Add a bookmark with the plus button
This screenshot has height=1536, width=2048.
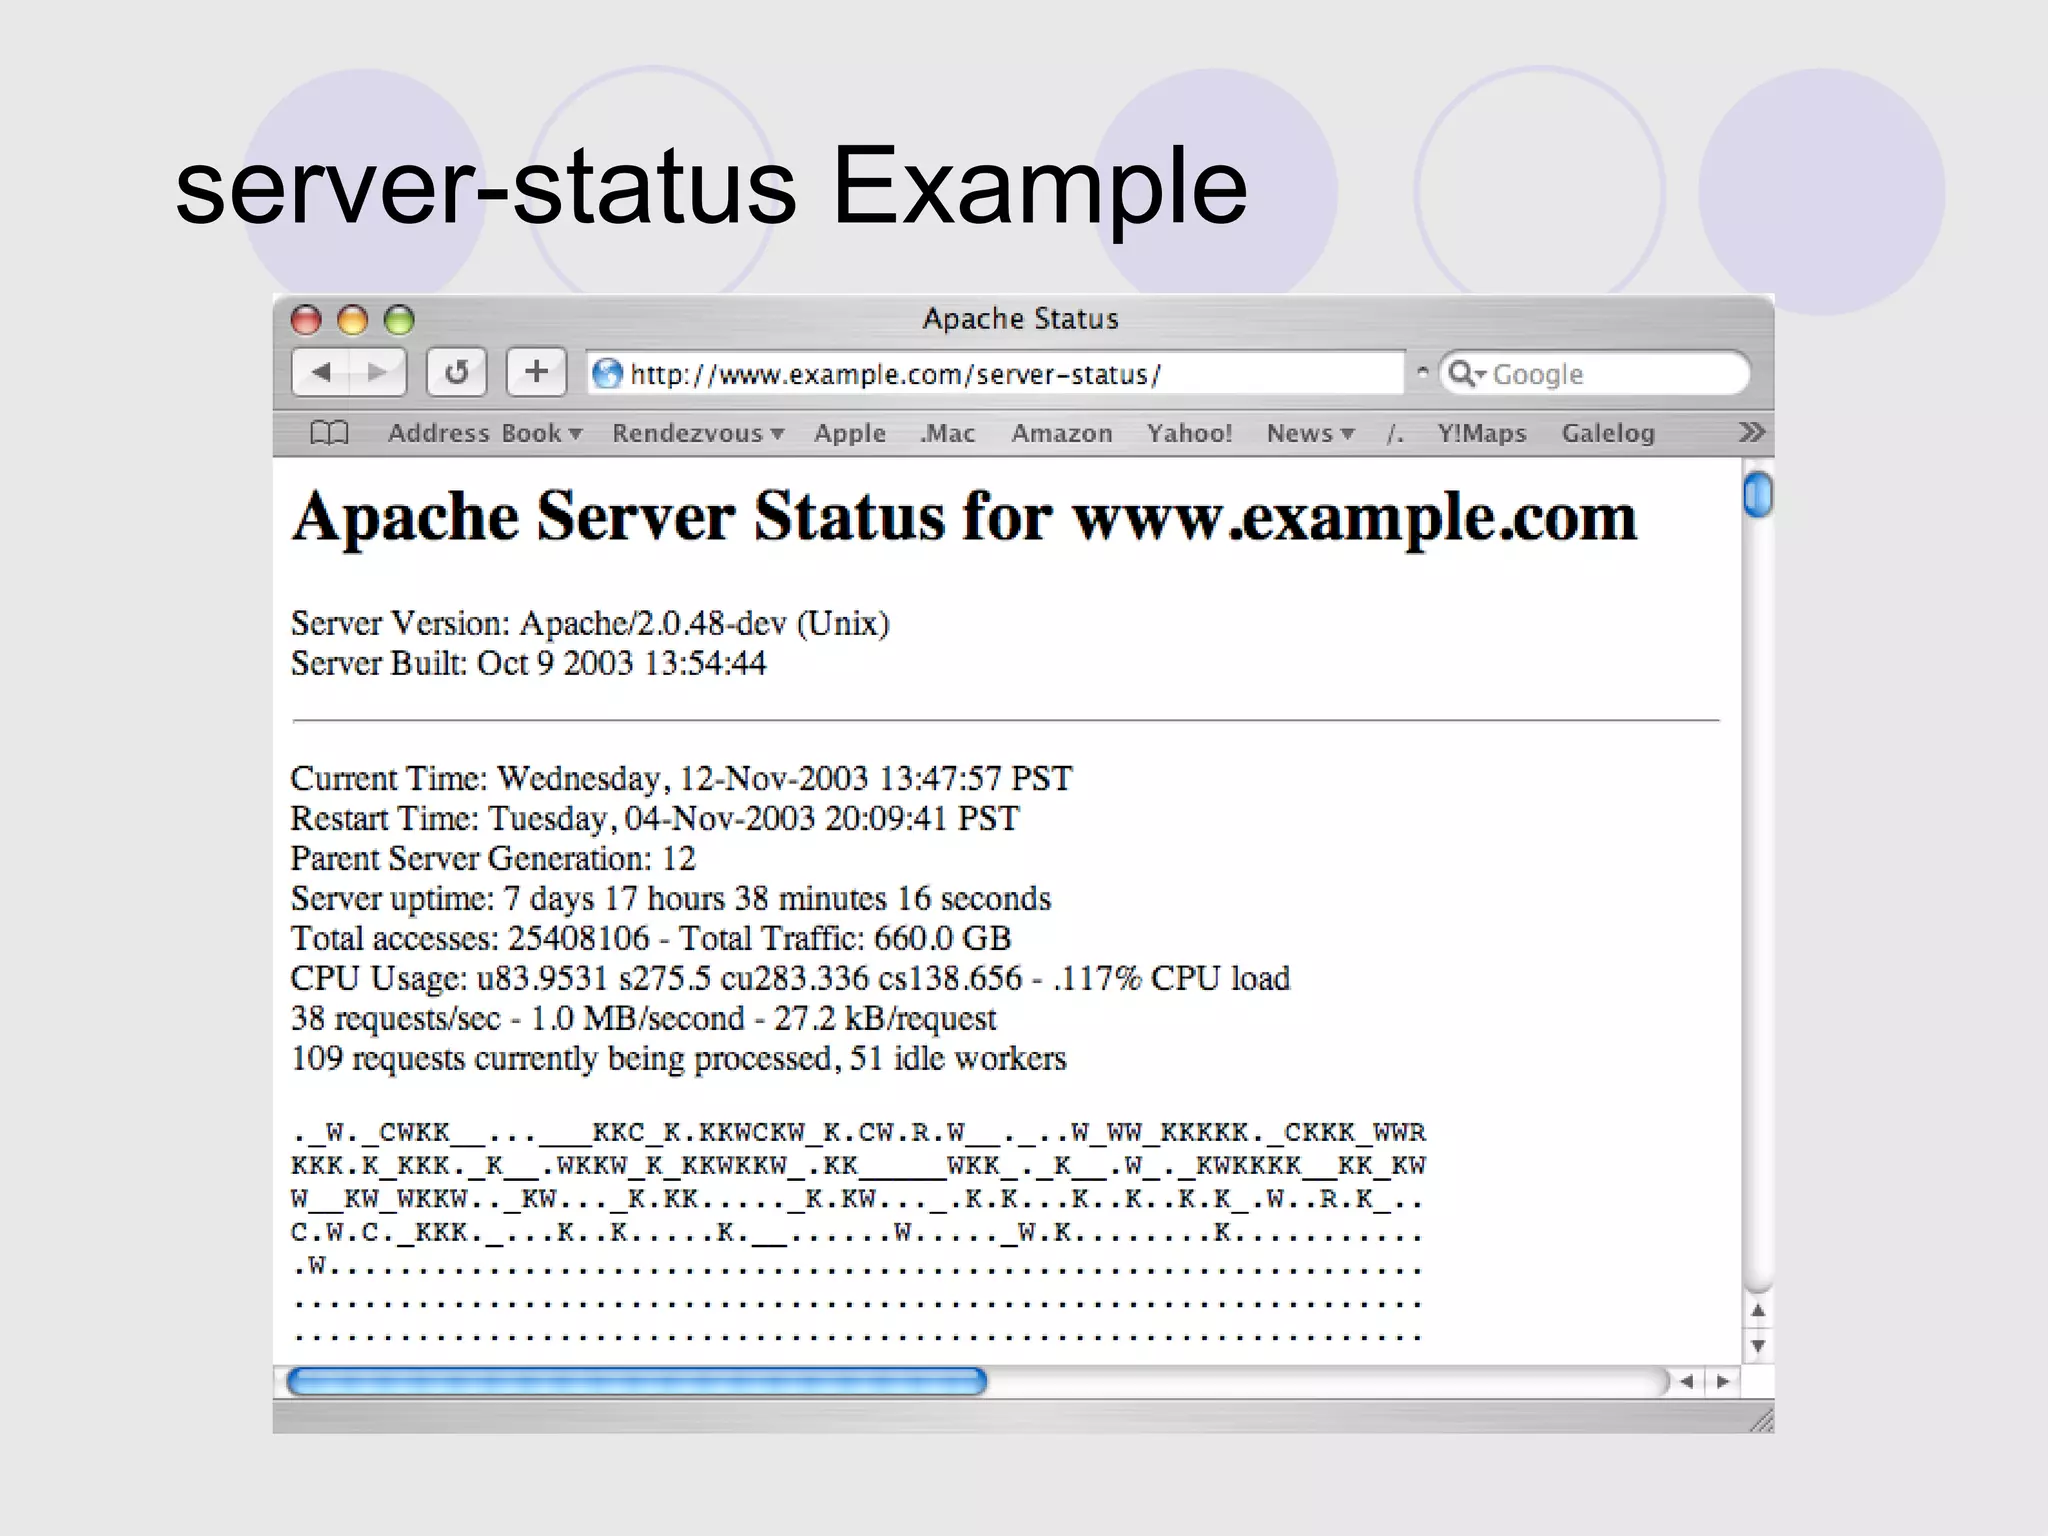[x=537, y=373]
